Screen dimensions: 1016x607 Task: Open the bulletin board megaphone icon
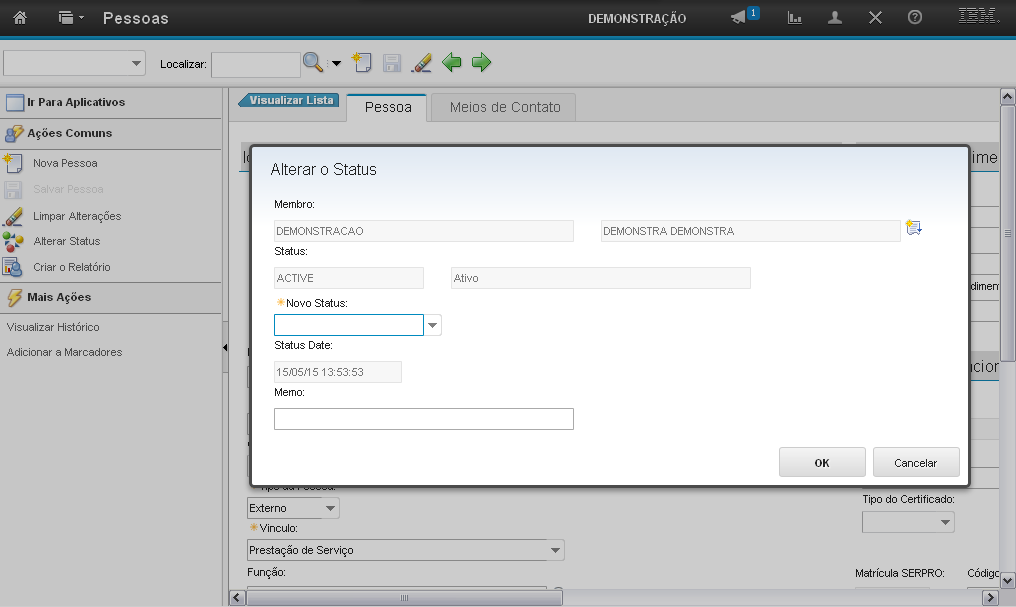pyautogui.click(x=739, y=18)
